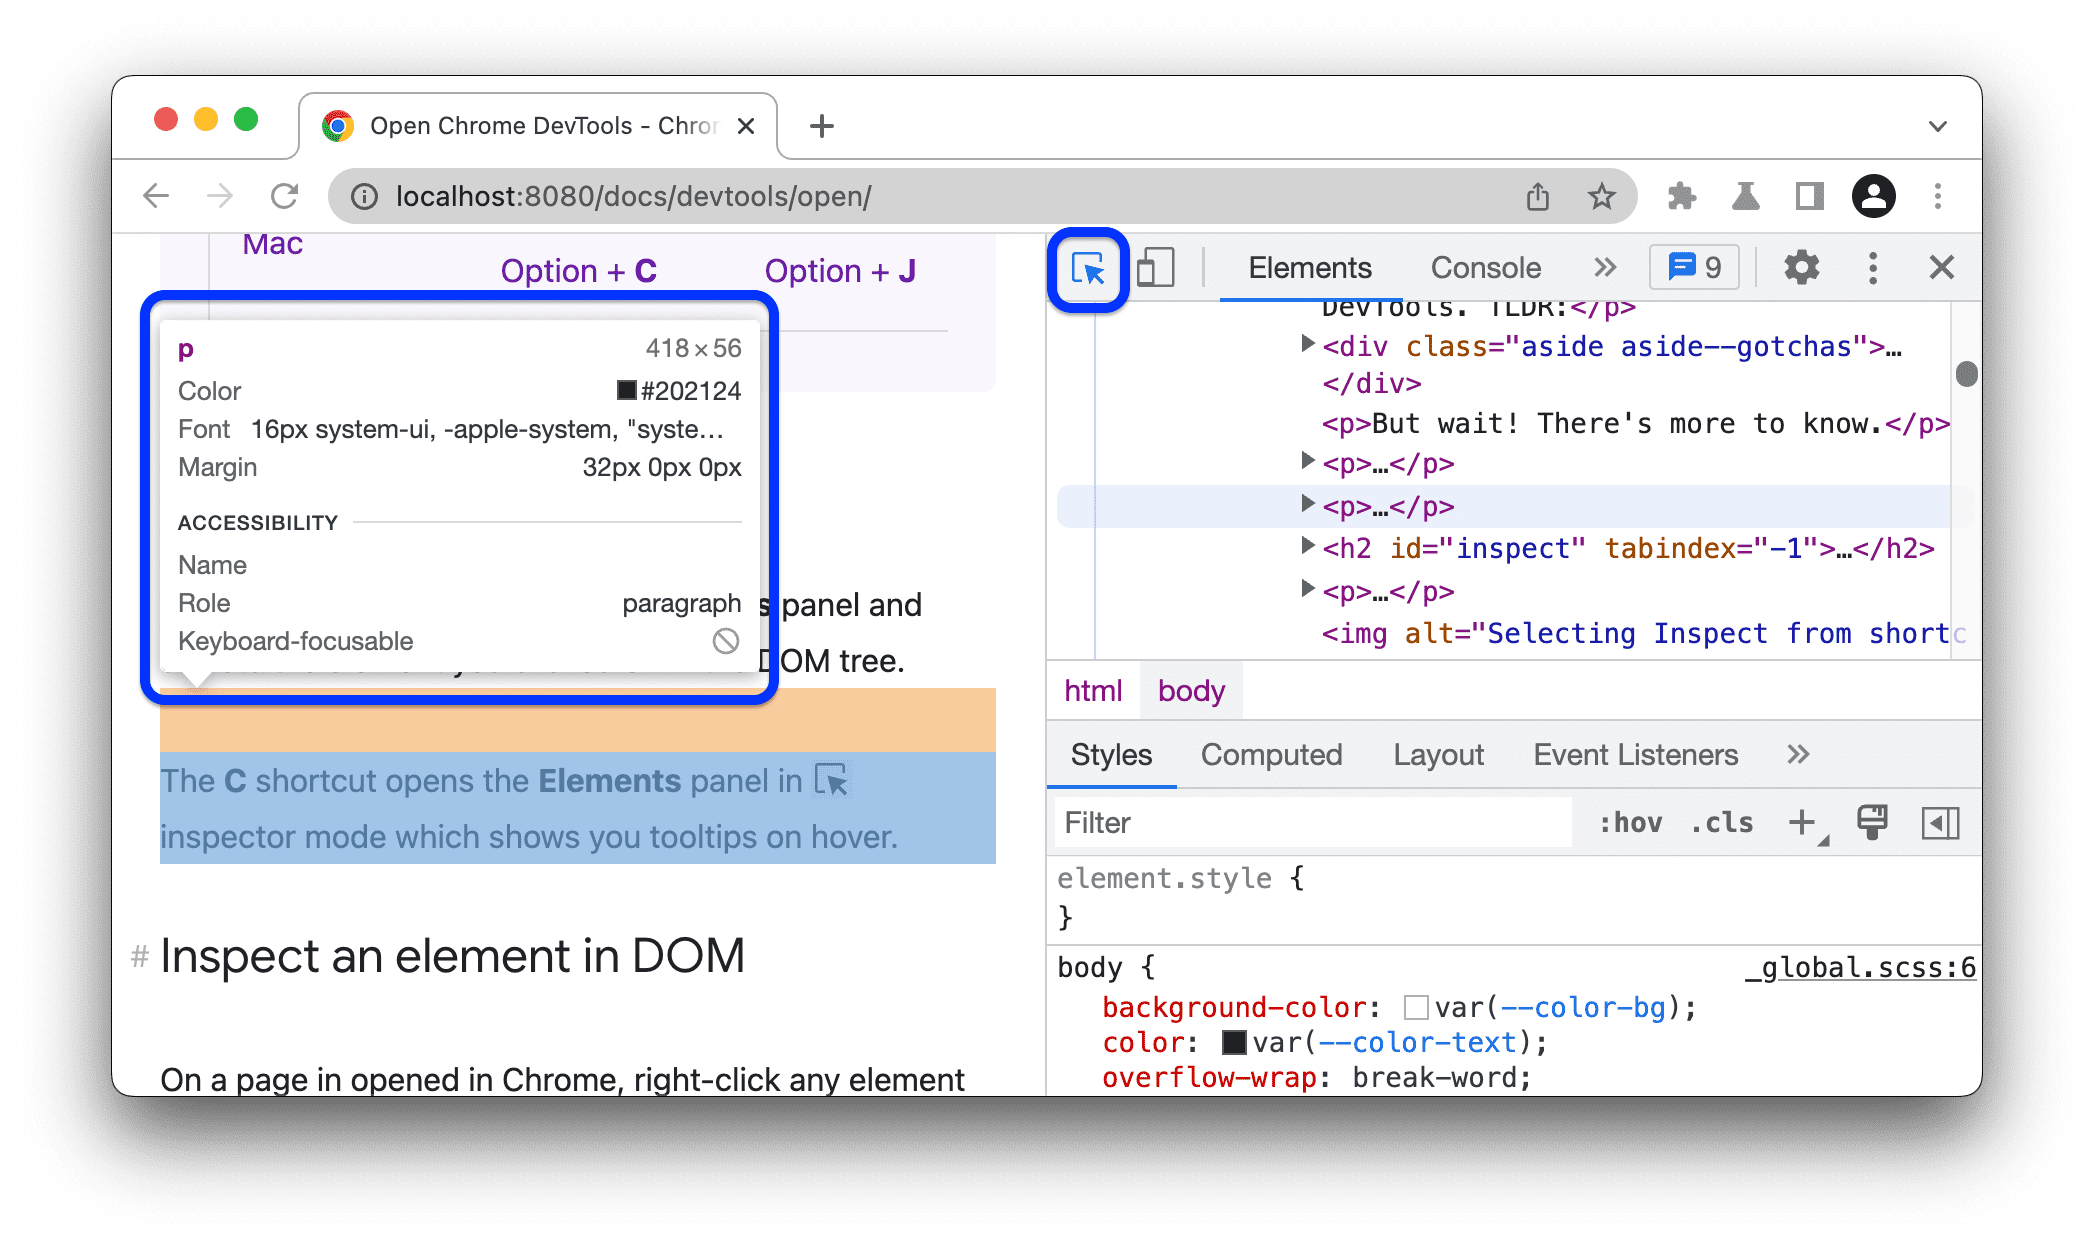Image resolution: width=2094 pixels, height=1244 pixels.
Task: Select the body breadcrumb in DOM path
Action: click(1192, 690)
